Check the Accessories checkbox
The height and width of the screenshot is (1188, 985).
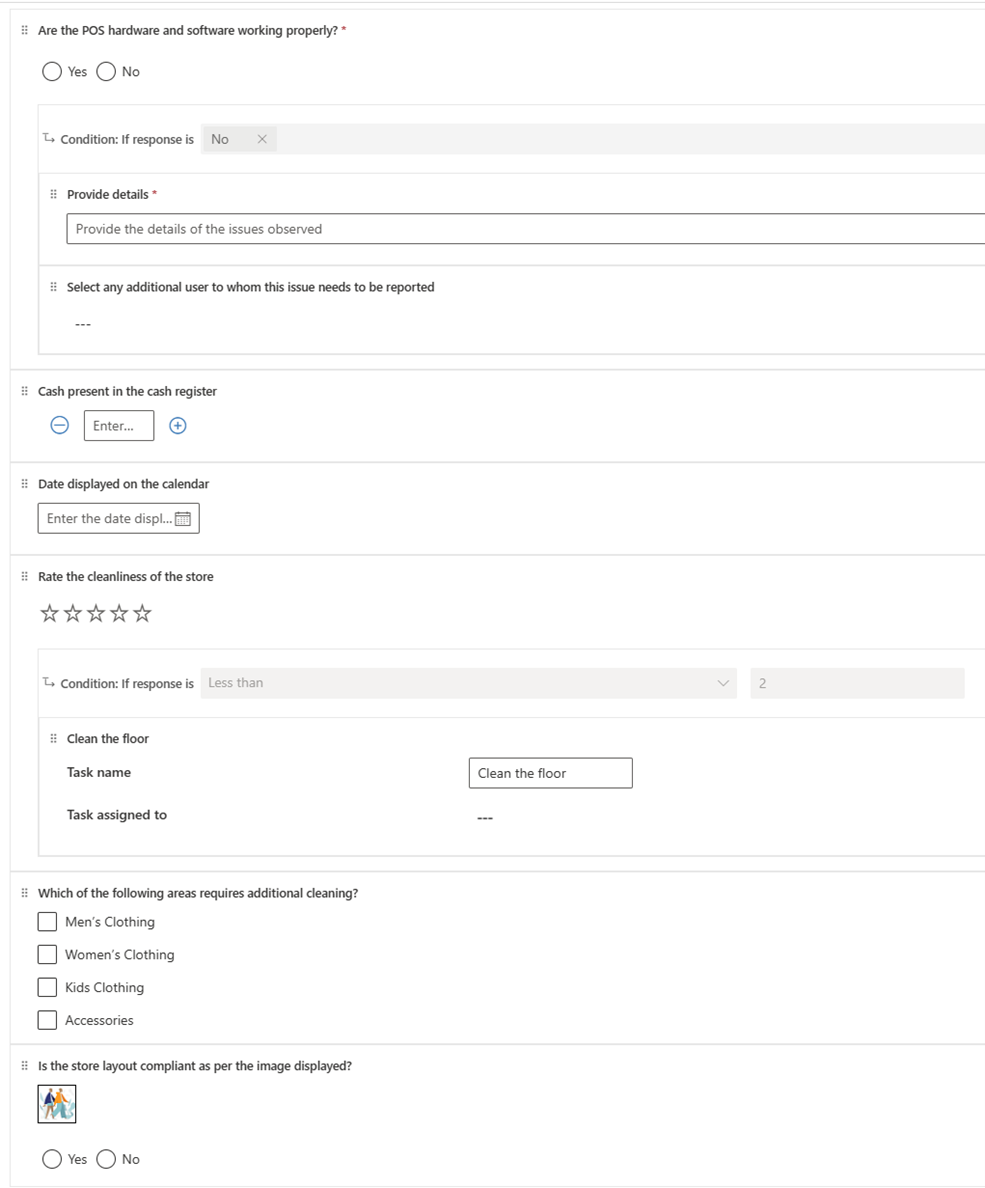[47, 1020]
